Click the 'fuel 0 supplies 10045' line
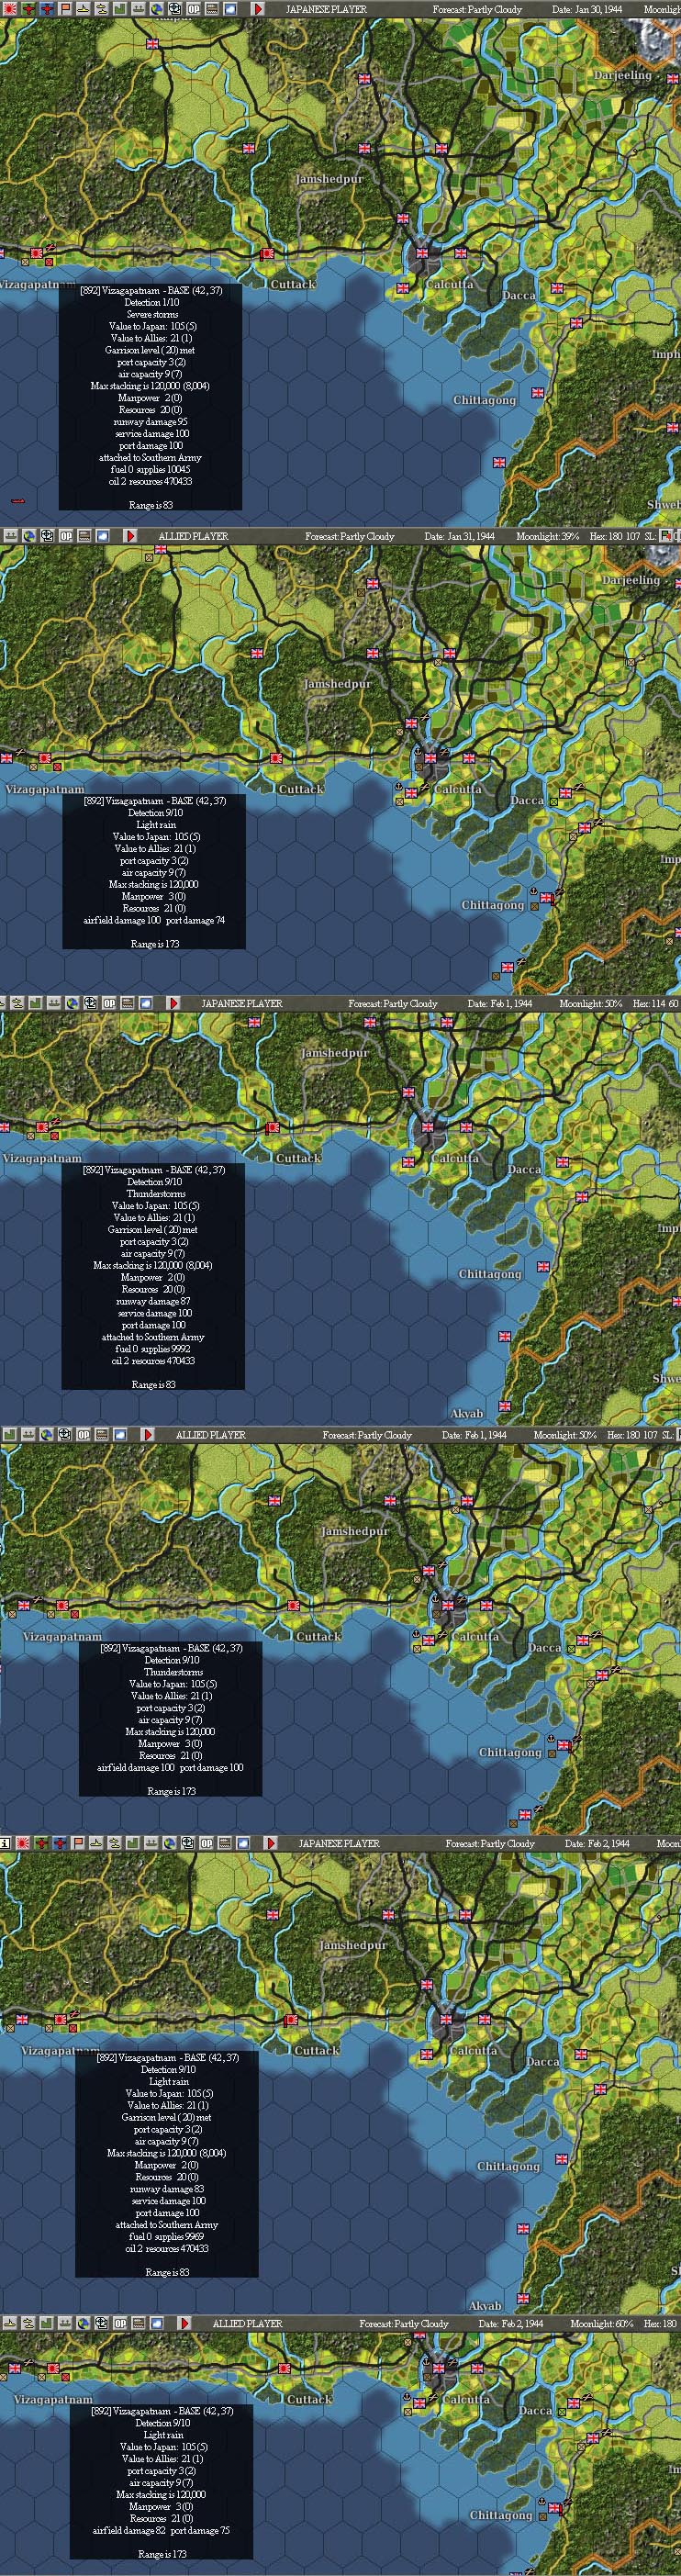This screenshot has height=2576, width=681. [x=150, y=469]
